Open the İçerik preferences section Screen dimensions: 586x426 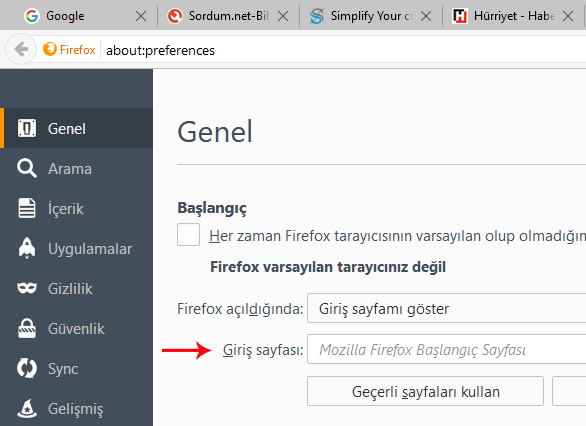[x=76, y=208]
